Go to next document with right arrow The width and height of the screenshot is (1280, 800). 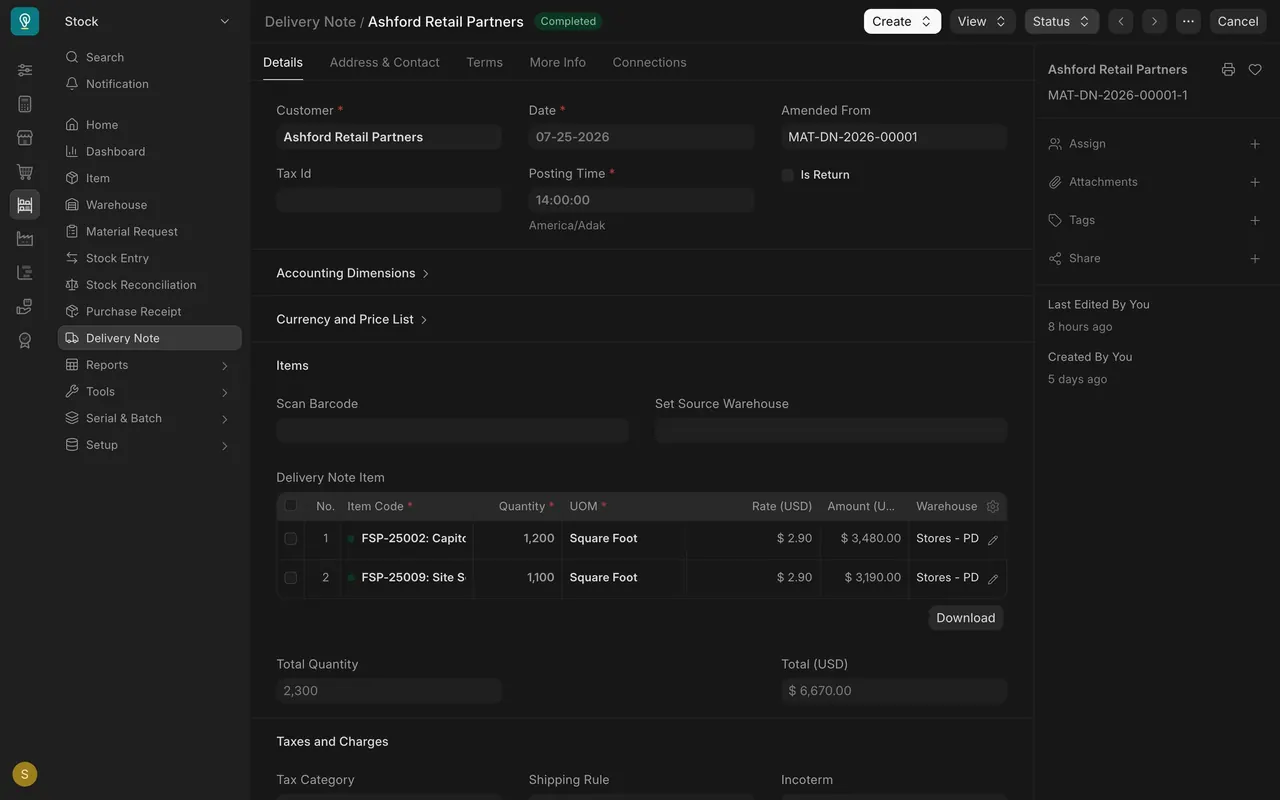(x=1154, y=21)
